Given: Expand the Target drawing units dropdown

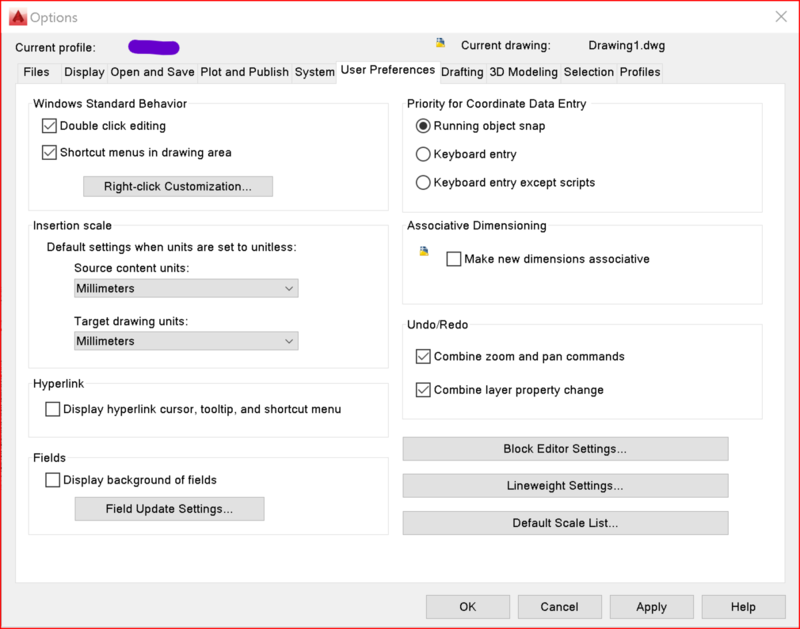Looking at the screenshot, I should (x=186, y=341).
